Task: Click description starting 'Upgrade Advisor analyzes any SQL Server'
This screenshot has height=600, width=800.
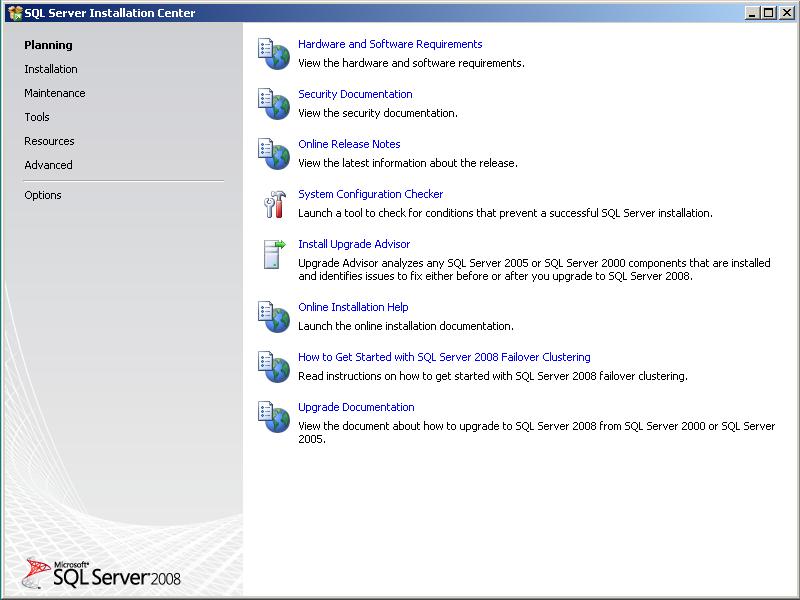Action: [x=534, y=269]
